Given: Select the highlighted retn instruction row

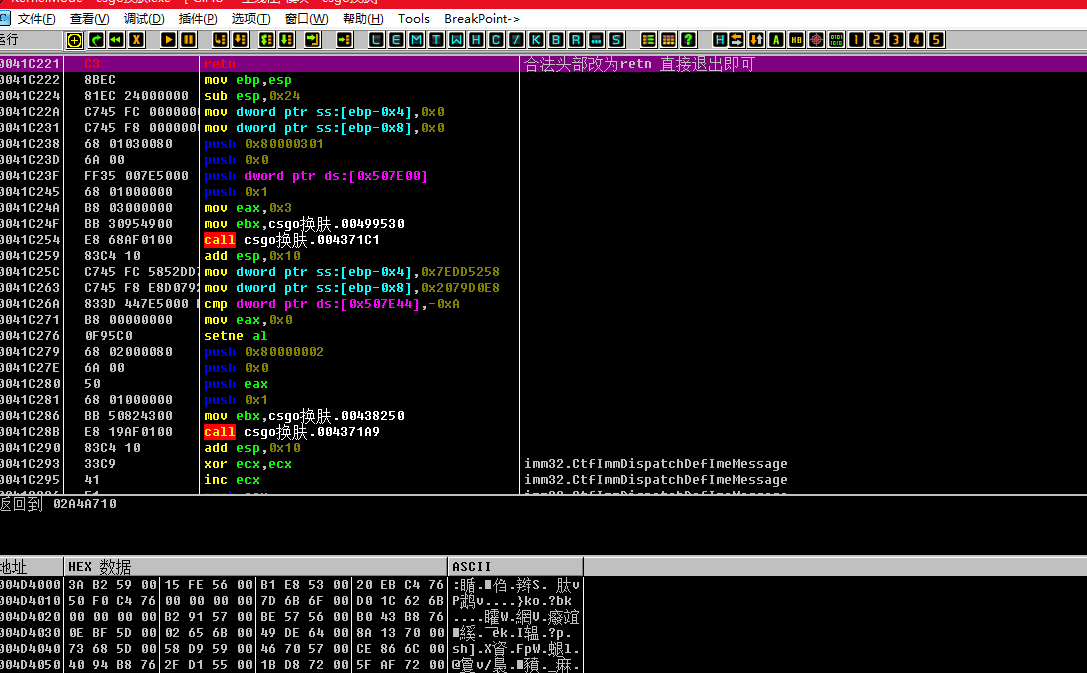Looking at the screenshot, I should pos(544,64).
